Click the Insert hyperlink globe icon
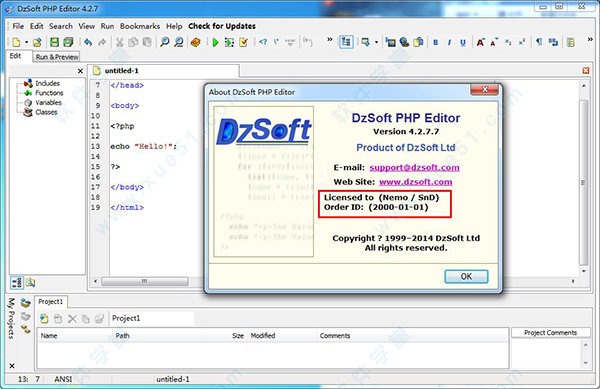 coord(404,42)
